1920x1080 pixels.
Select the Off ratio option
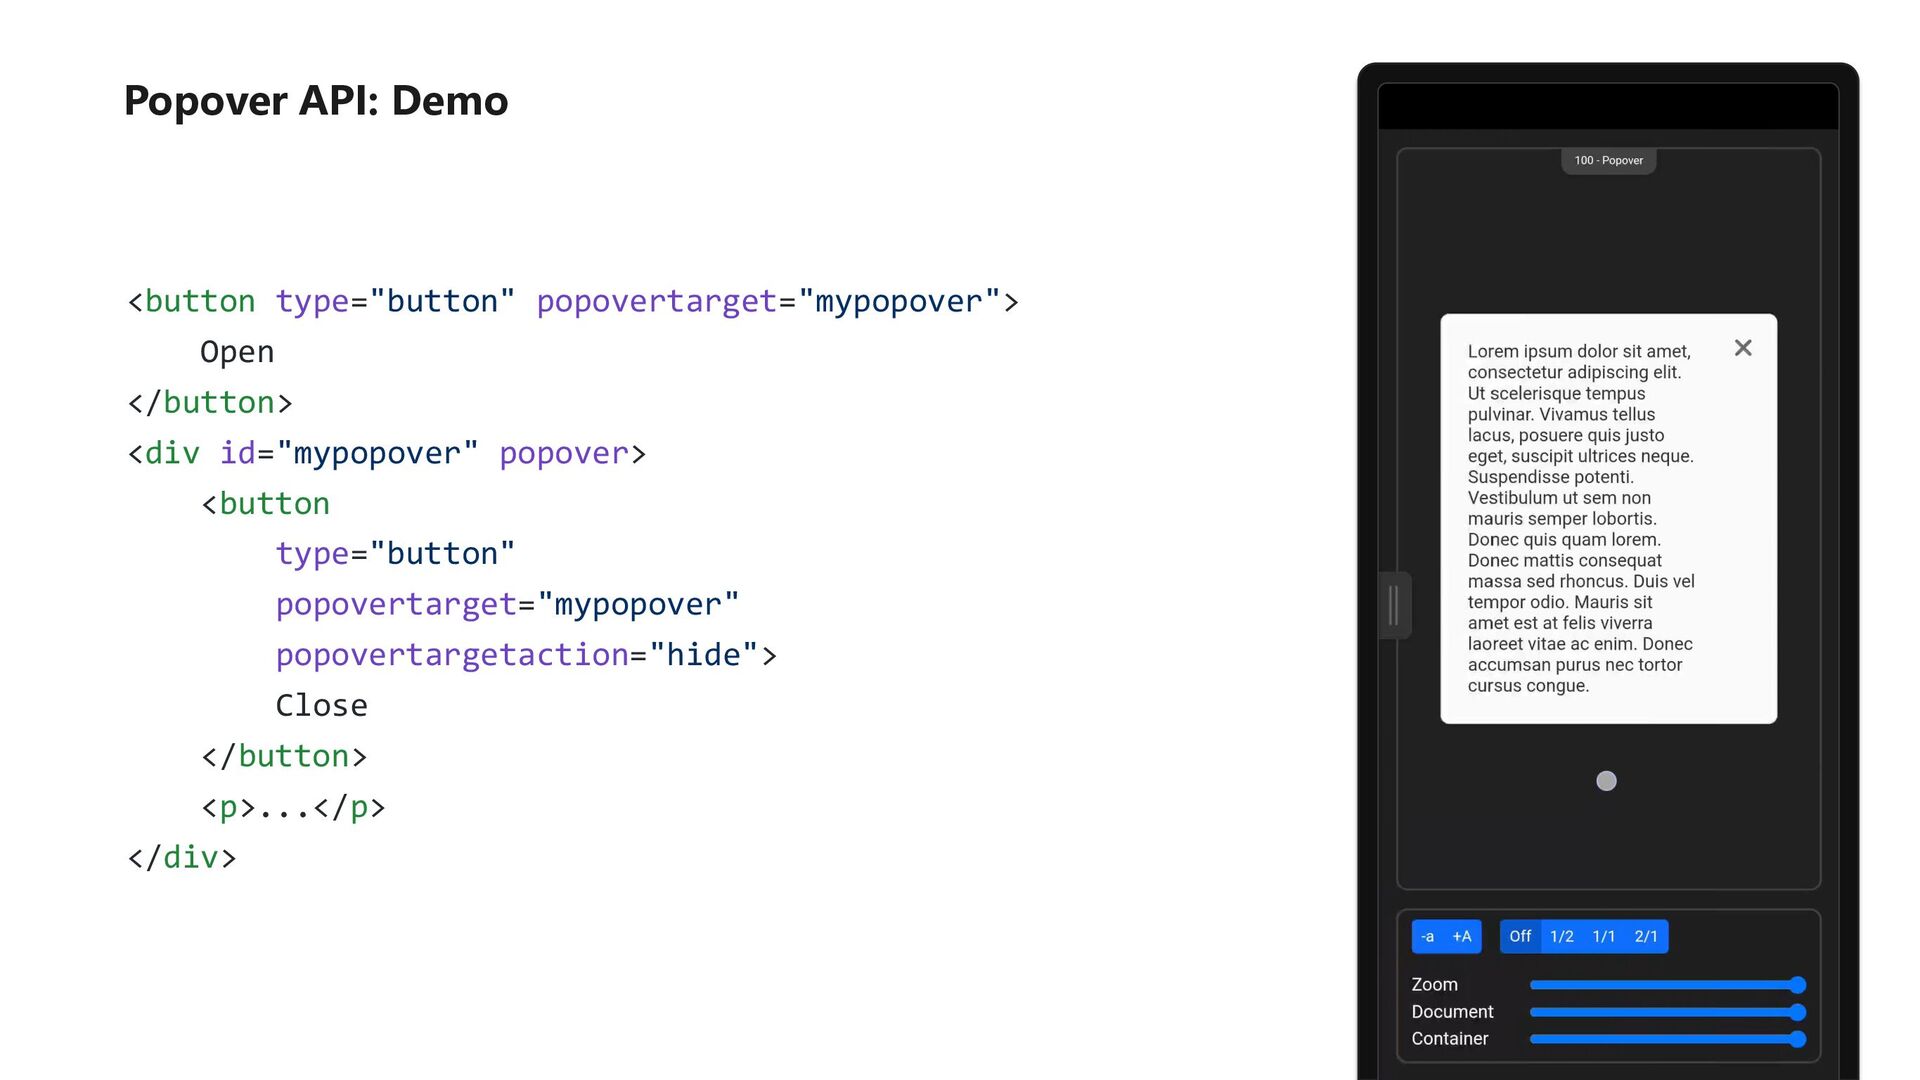click(1520, 937)
